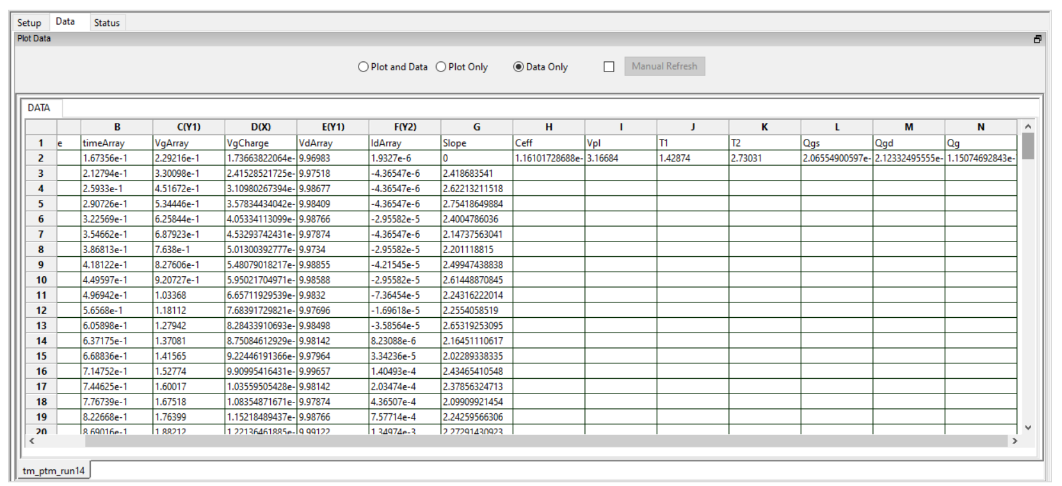The height and width of the screenshot is (486, 1062).
Task: Toggle the checkbox beside Manual Refresh
Action: click(x=609, y=67)
